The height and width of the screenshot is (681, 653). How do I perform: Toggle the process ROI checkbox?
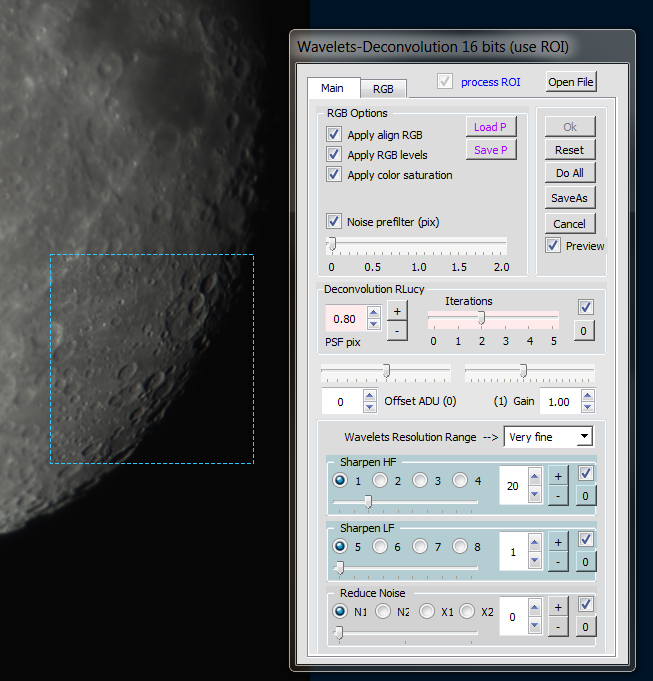[445, 81]
